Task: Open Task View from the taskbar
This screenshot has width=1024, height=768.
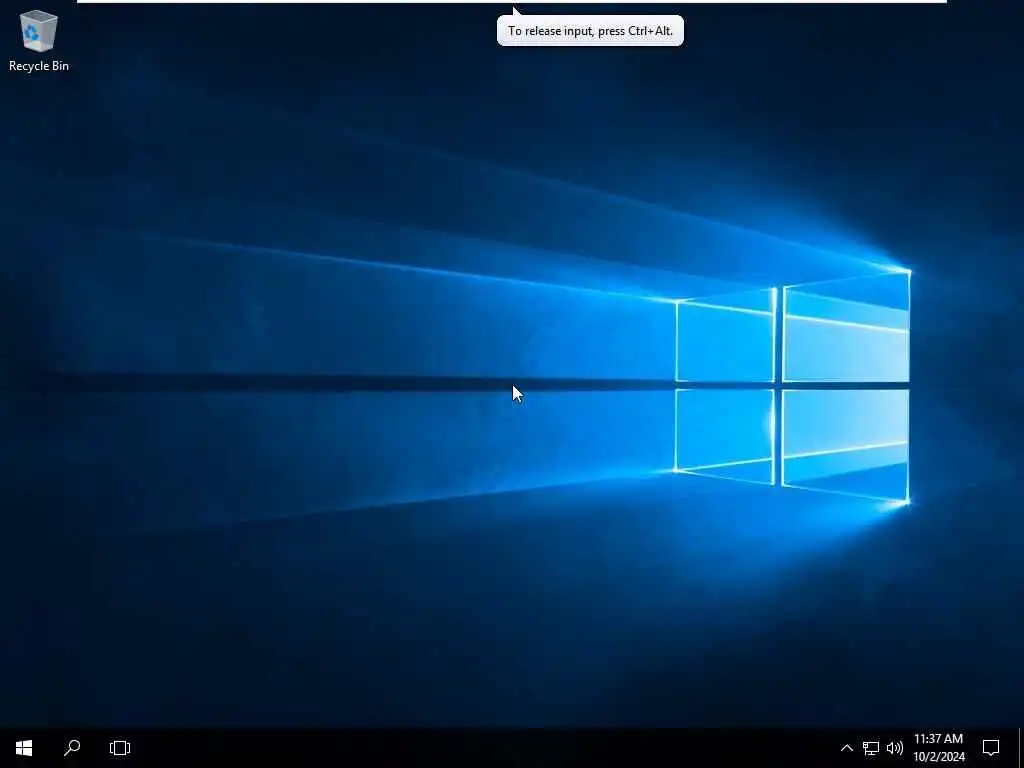Action: [x=120, y=748]
